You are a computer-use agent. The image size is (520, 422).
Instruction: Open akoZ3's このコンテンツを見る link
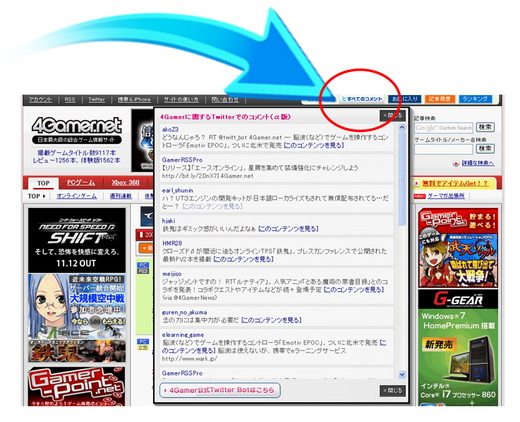tap(314, 145)
